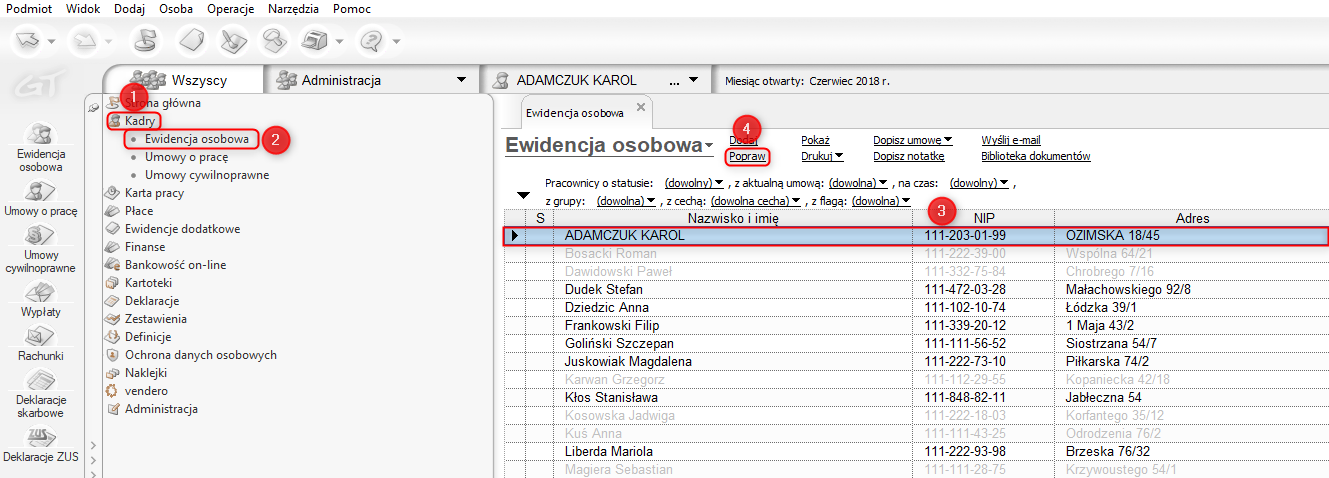Open Umowy cywilnoprawne shortcut in left bar
The image size is (1329, 478).
tap(41, 249)
